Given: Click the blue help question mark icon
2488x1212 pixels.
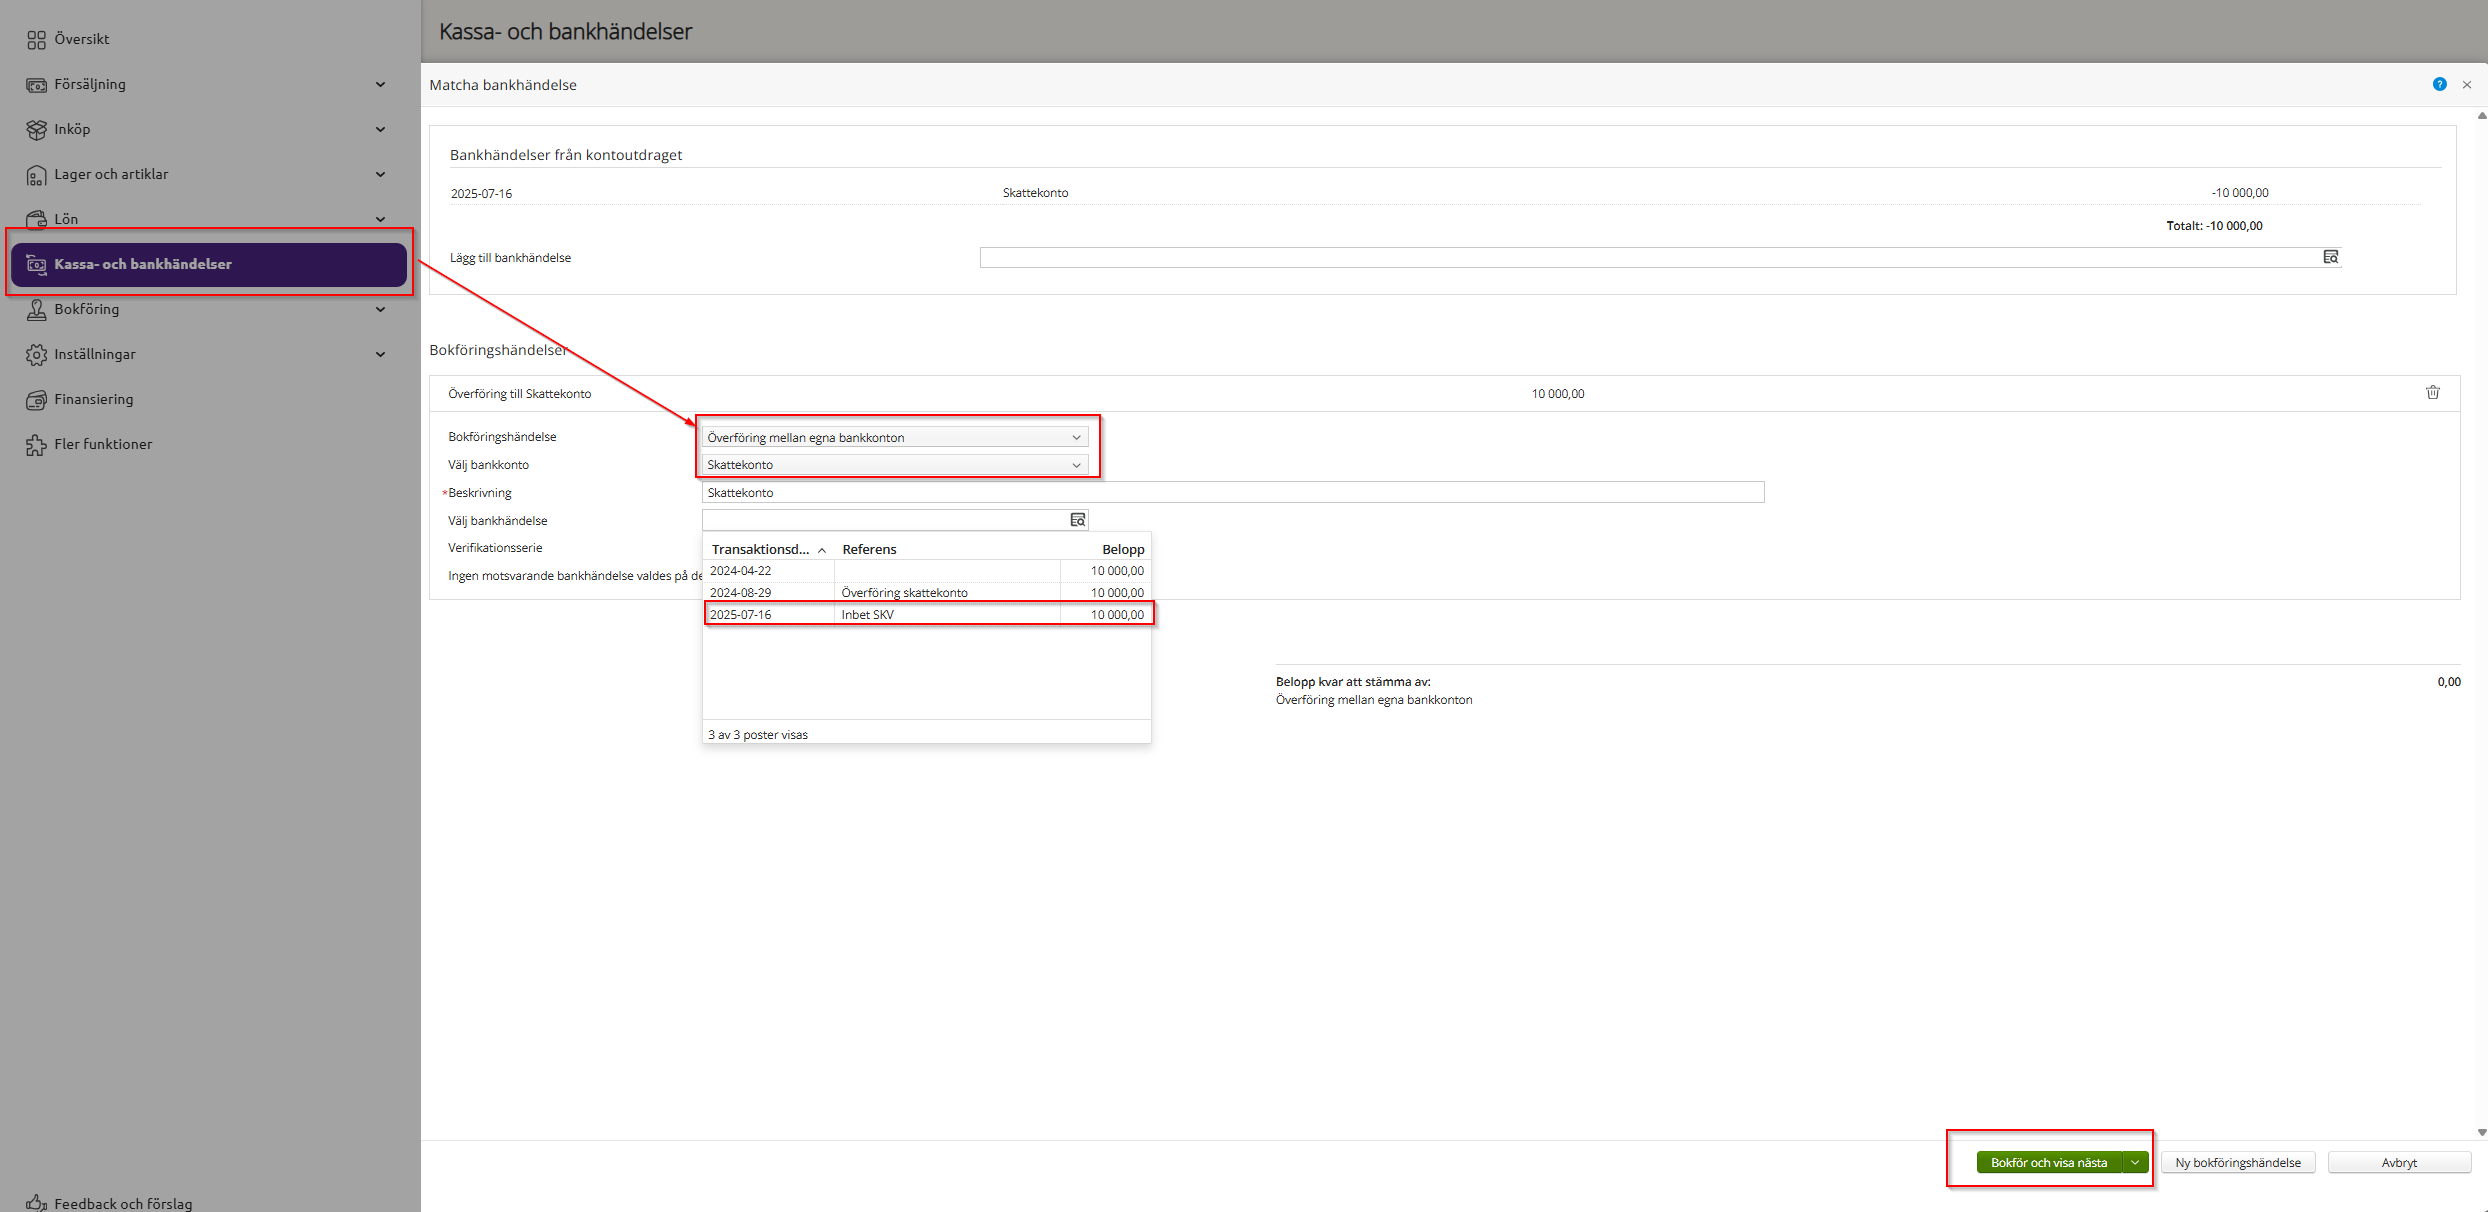Looking at the screenshot, I should coord(2439,84).
